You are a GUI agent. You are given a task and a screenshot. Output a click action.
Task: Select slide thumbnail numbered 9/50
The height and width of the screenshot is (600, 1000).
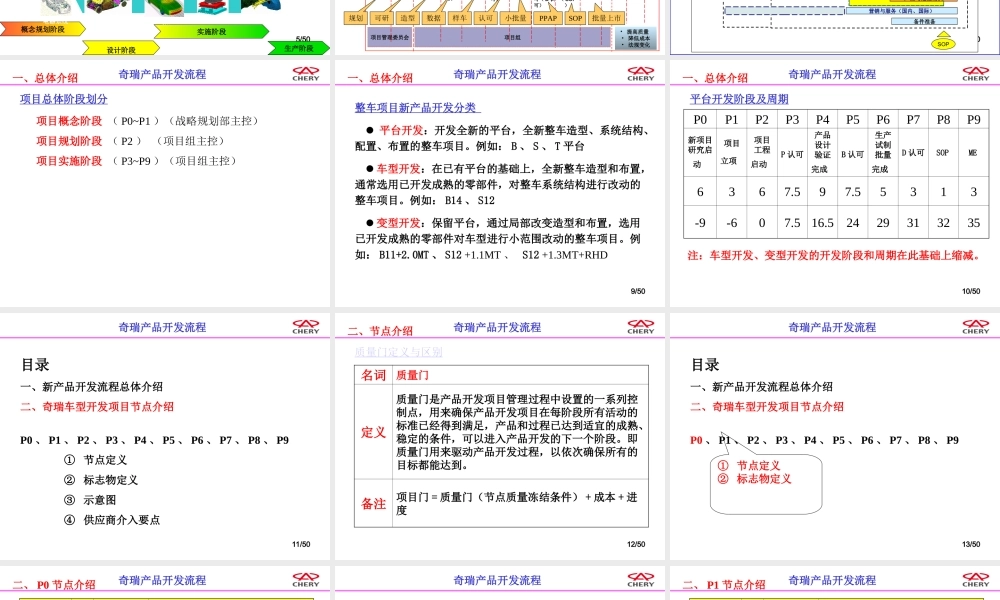pyautogui.click(x=499, y=184)
